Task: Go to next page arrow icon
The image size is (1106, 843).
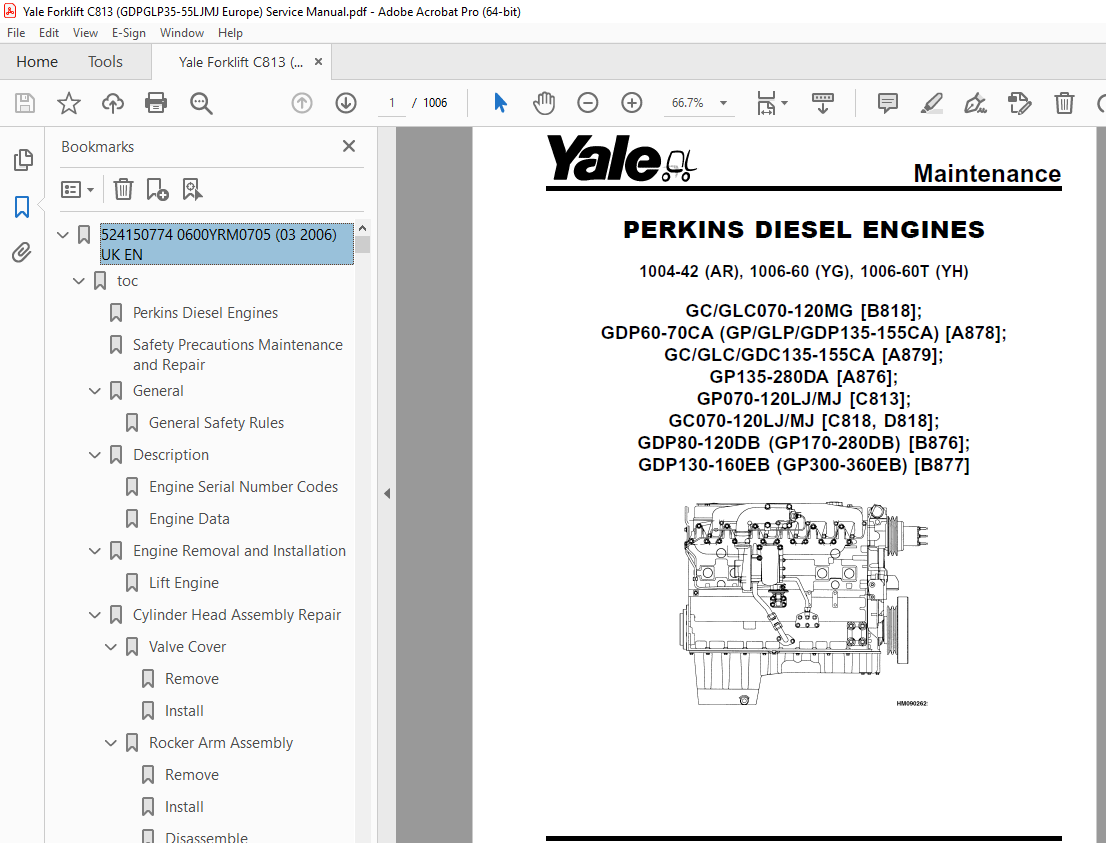Action: coord(346,103)
